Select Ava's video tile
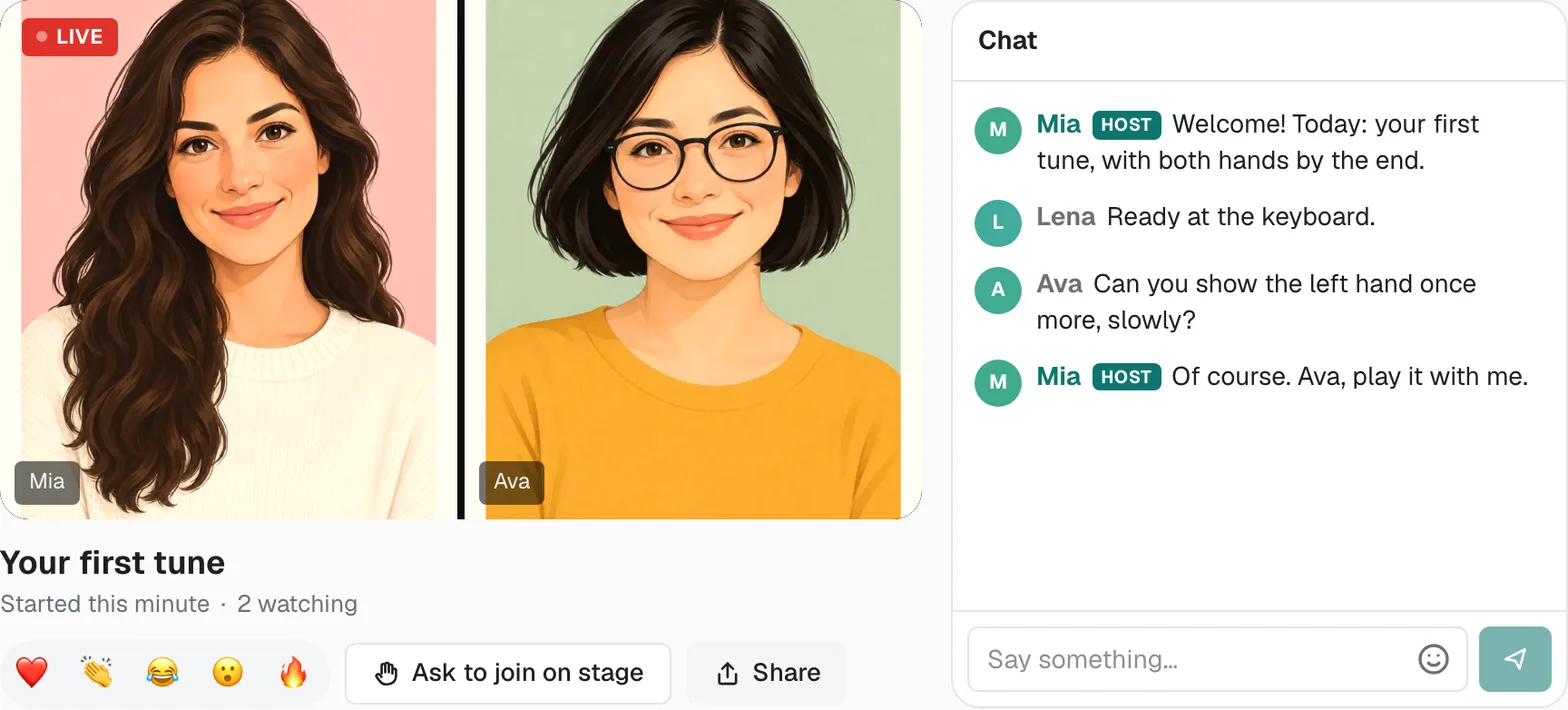The height and width of the screenshot is (710, 1568). coord(693,259)
